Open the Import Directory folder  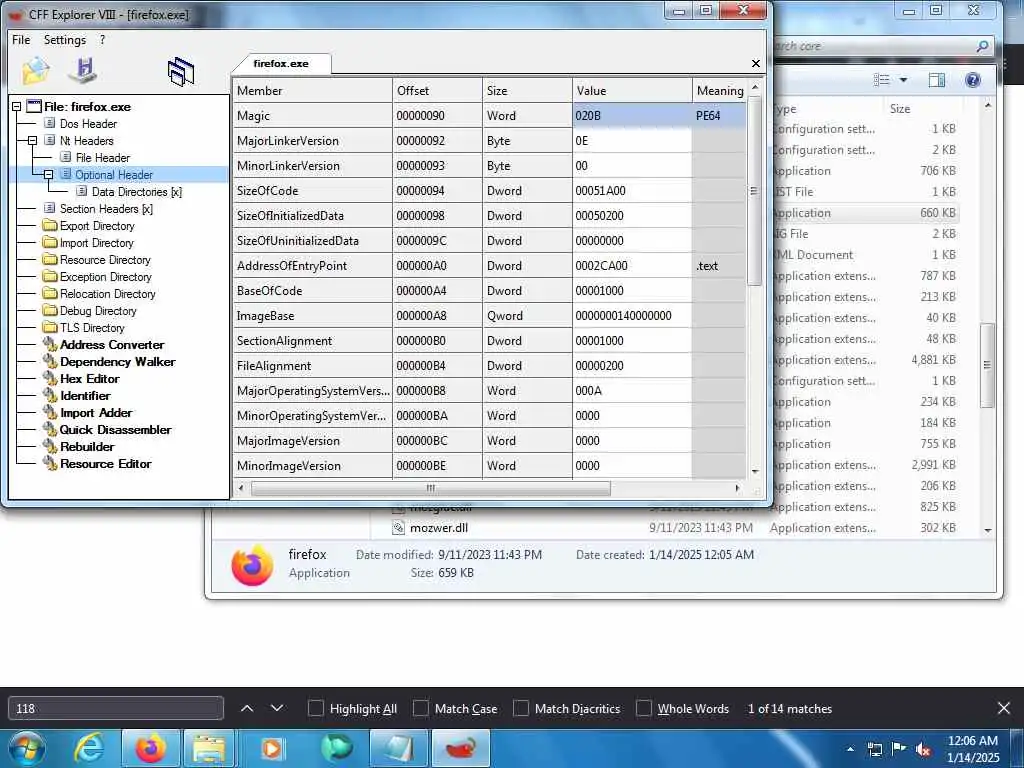point(97,243)
